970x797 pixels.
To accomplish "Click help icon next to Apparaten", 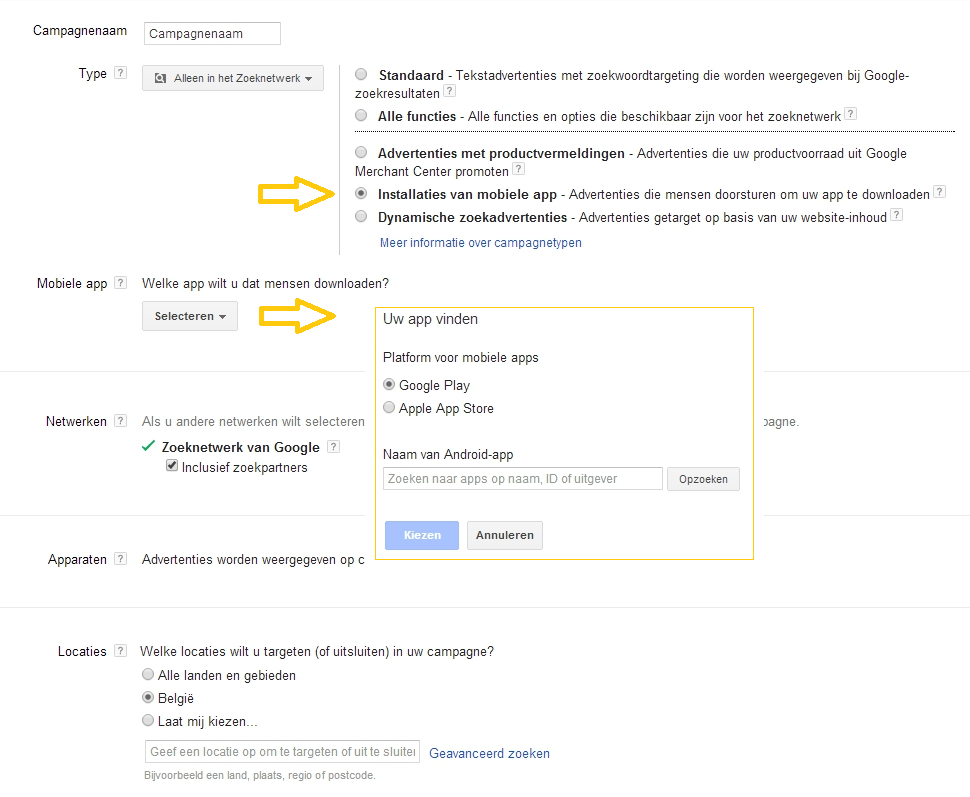I will 121,558.
